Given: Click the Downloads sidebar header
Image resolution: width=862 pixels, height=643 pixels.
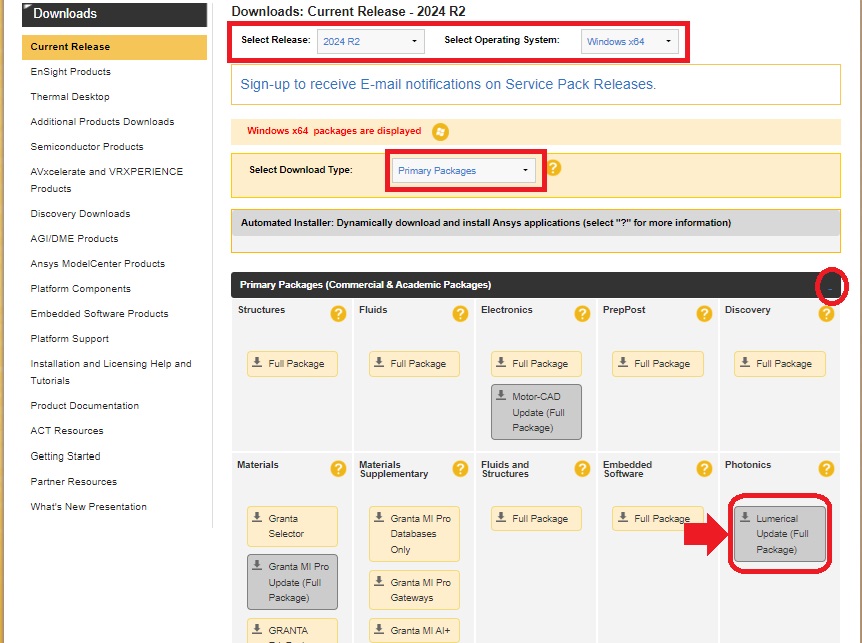Looking at the screenshot, I should coord(114,14).
